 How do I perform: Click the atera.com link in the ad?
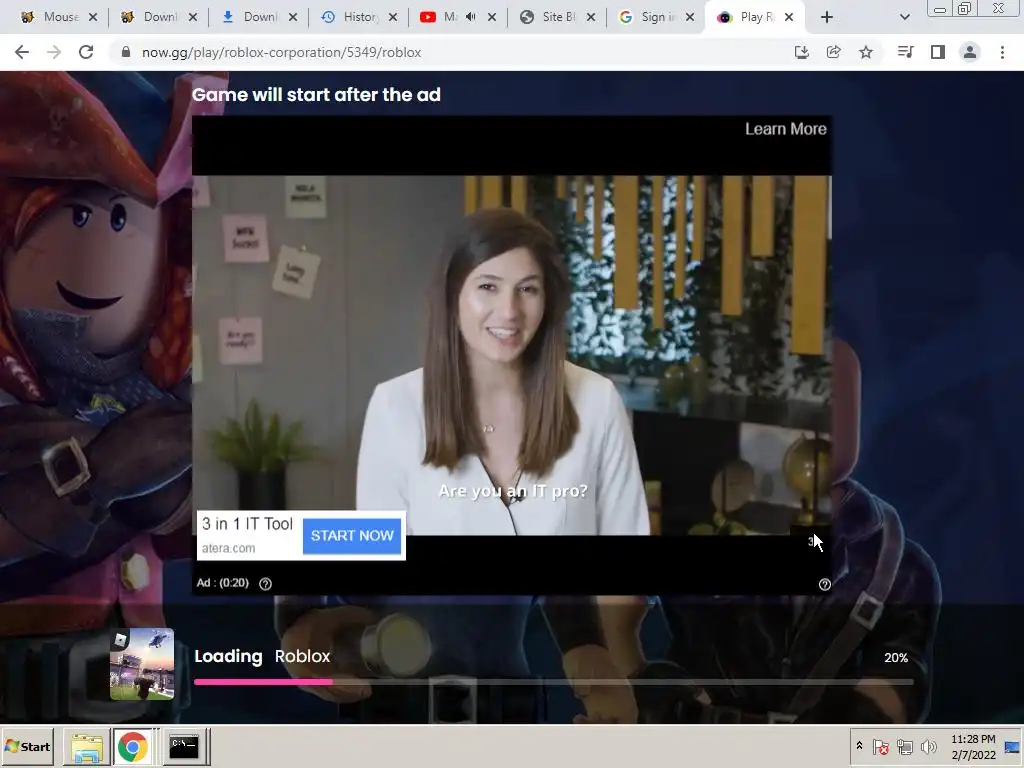(x=229, y=548)
